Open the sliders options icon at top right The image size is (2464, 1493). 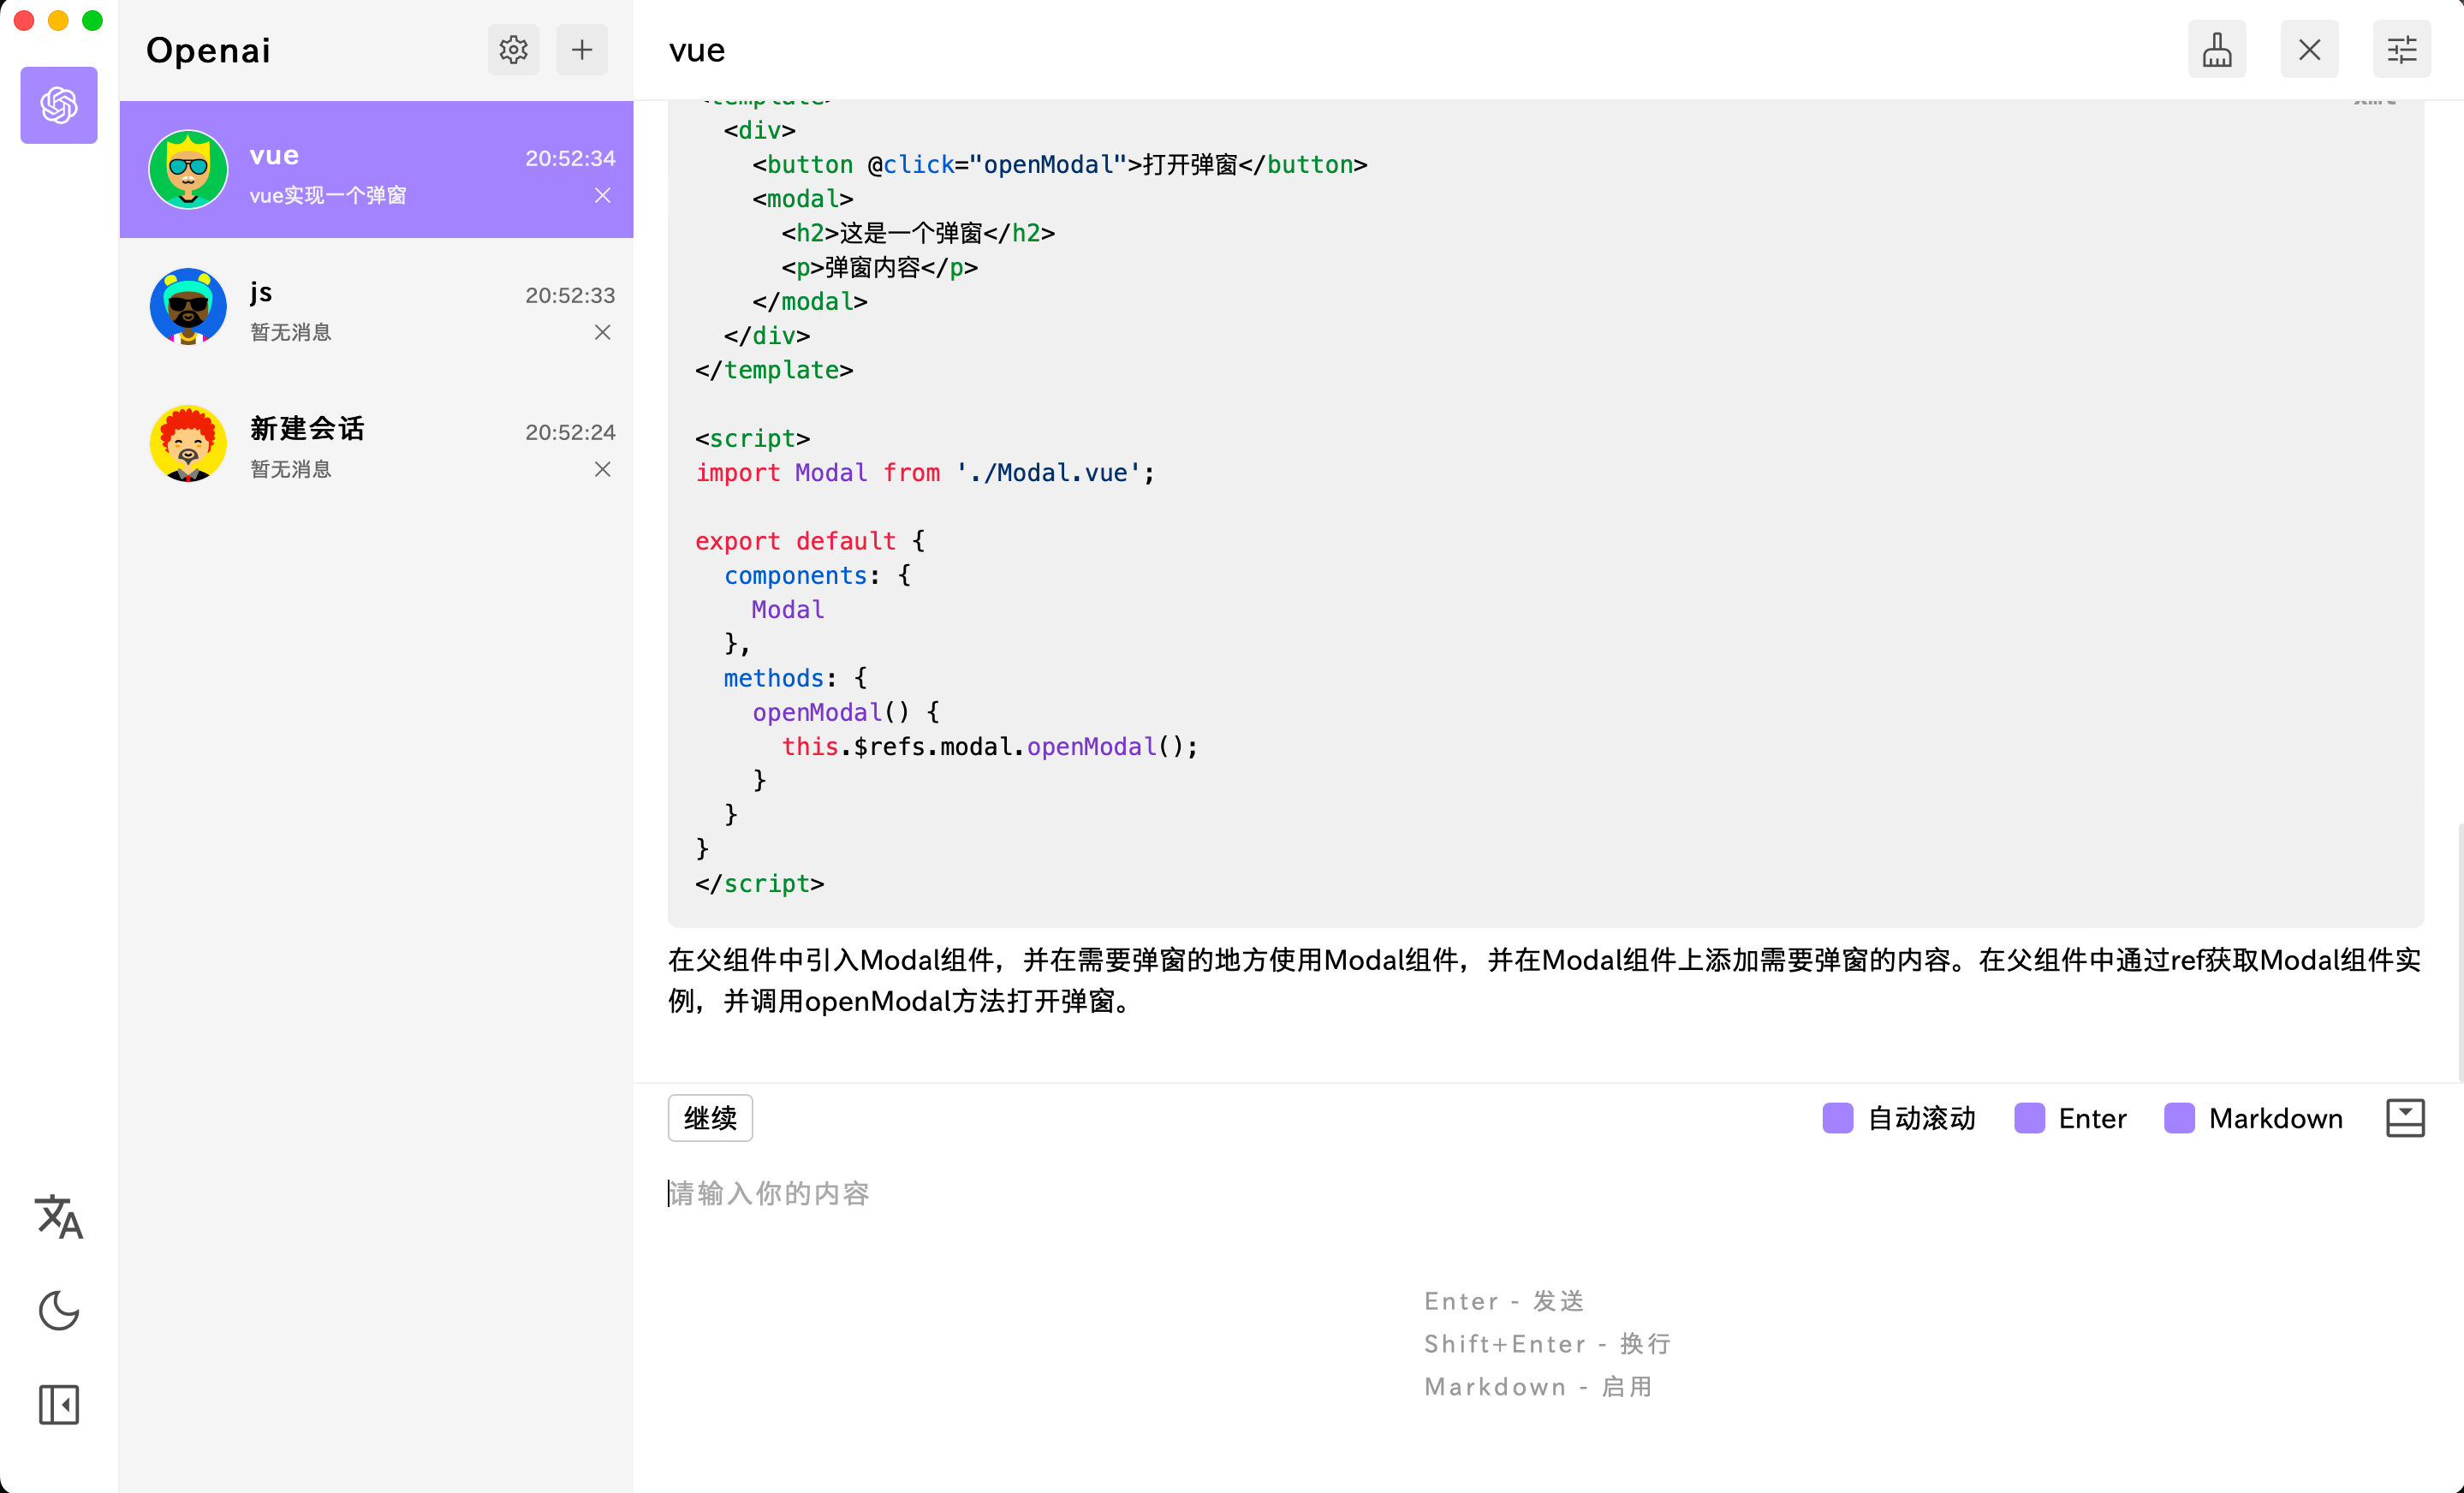click(x=2401, y=50)
